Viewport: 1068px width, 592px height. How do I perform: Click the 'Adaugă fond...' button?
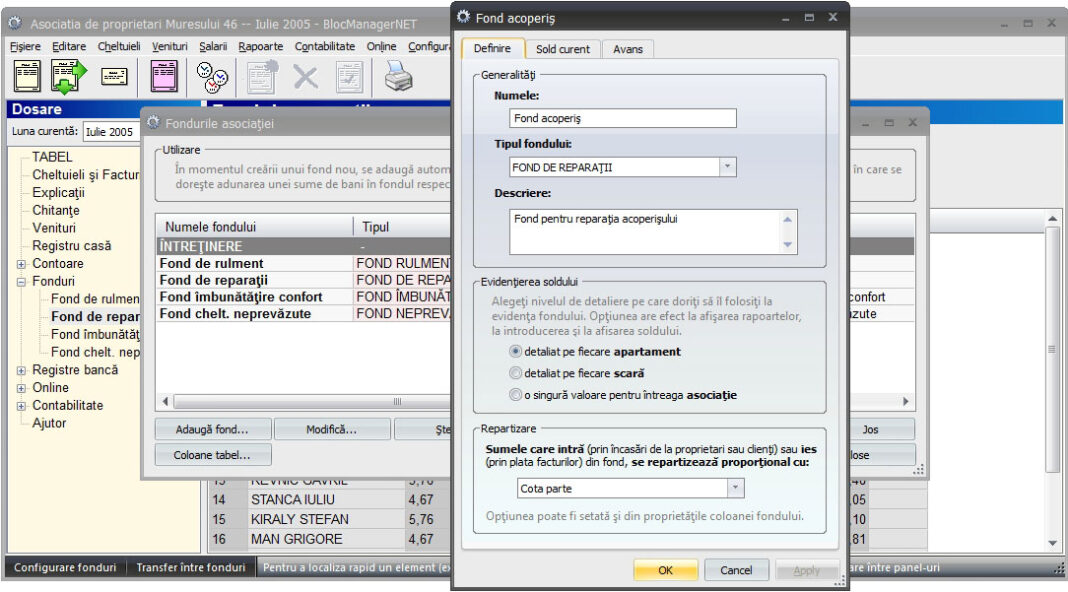pyautogui.click(x=211, y=429)
